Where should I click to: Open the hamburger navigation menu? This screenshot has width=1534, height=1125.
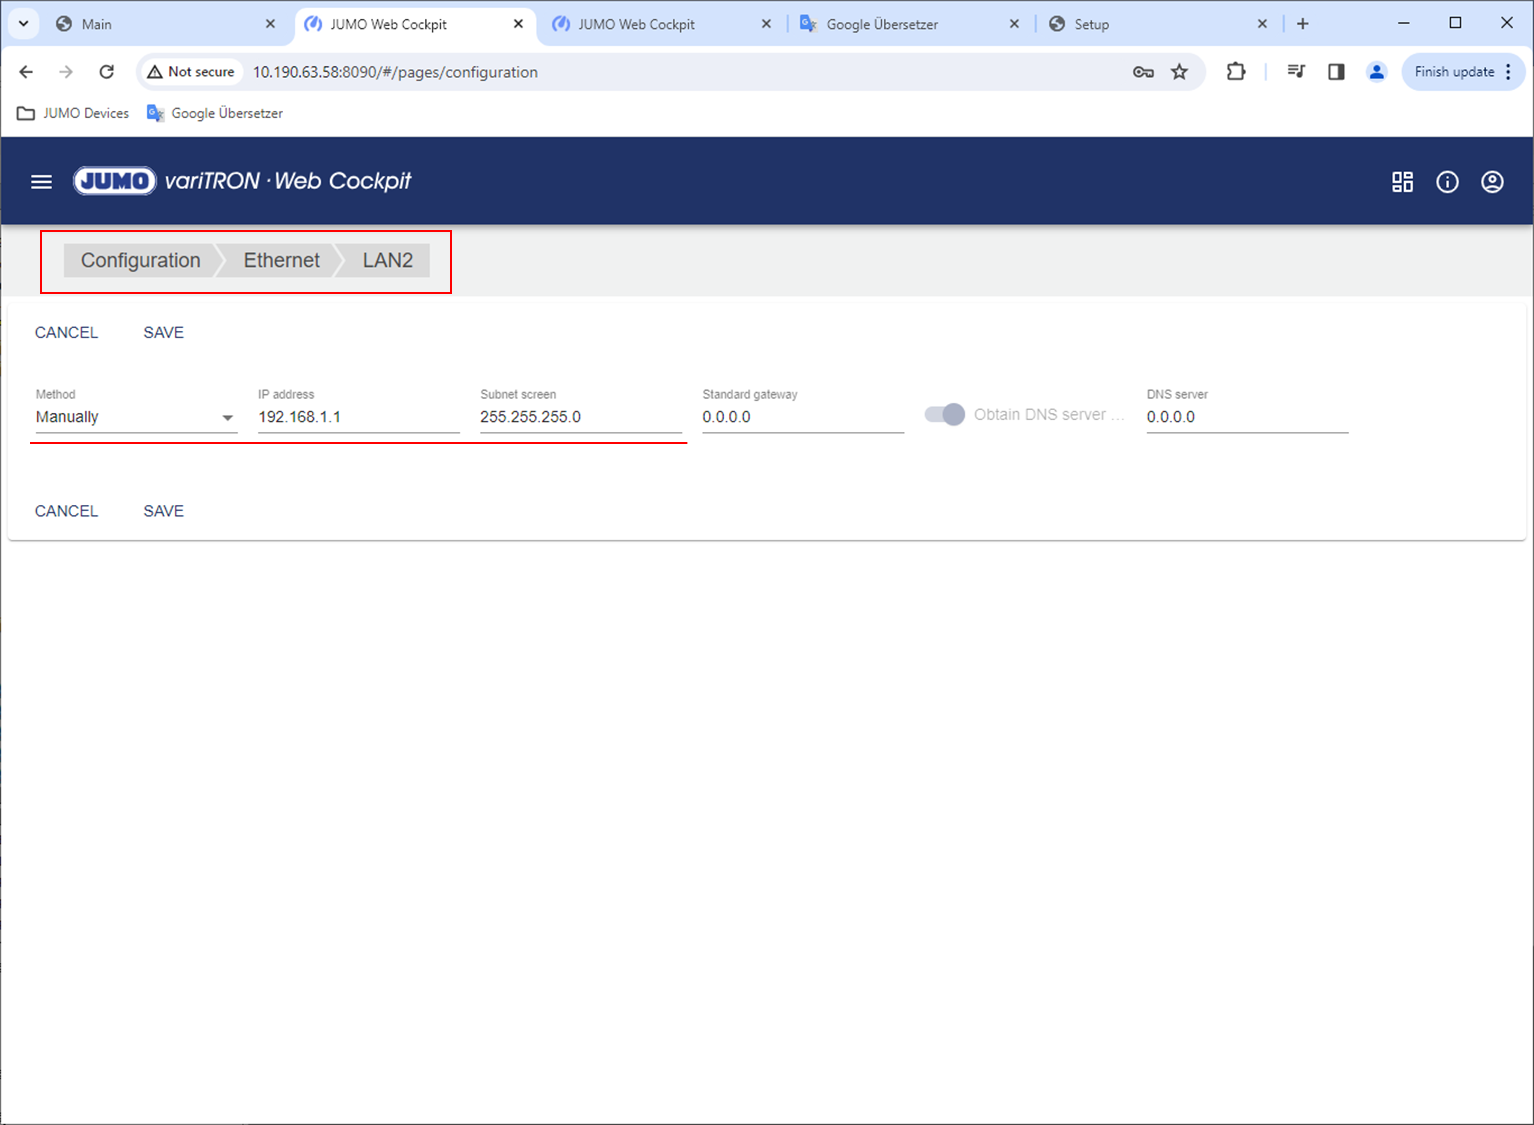[x=41, y=182]
